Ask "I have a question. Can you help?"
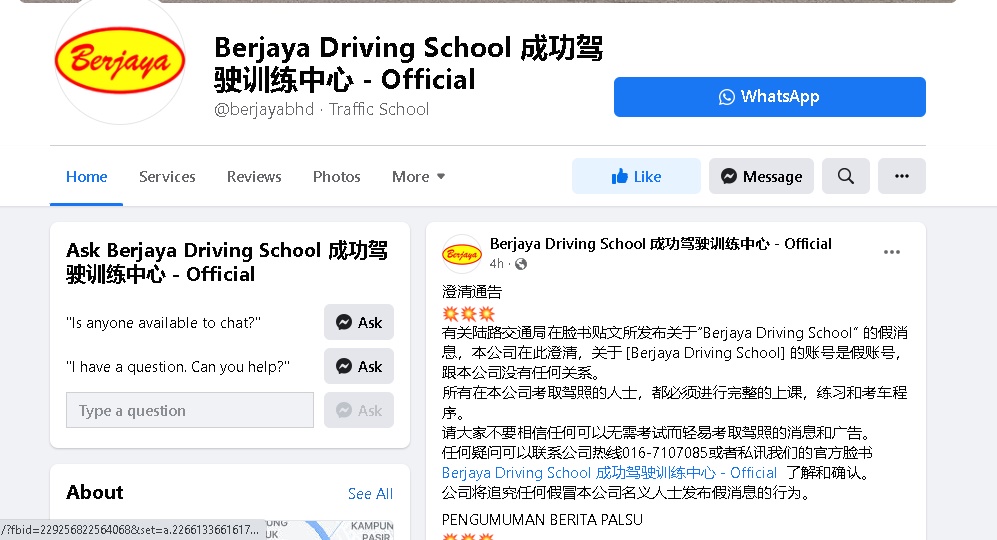 [x=359, y=366]
